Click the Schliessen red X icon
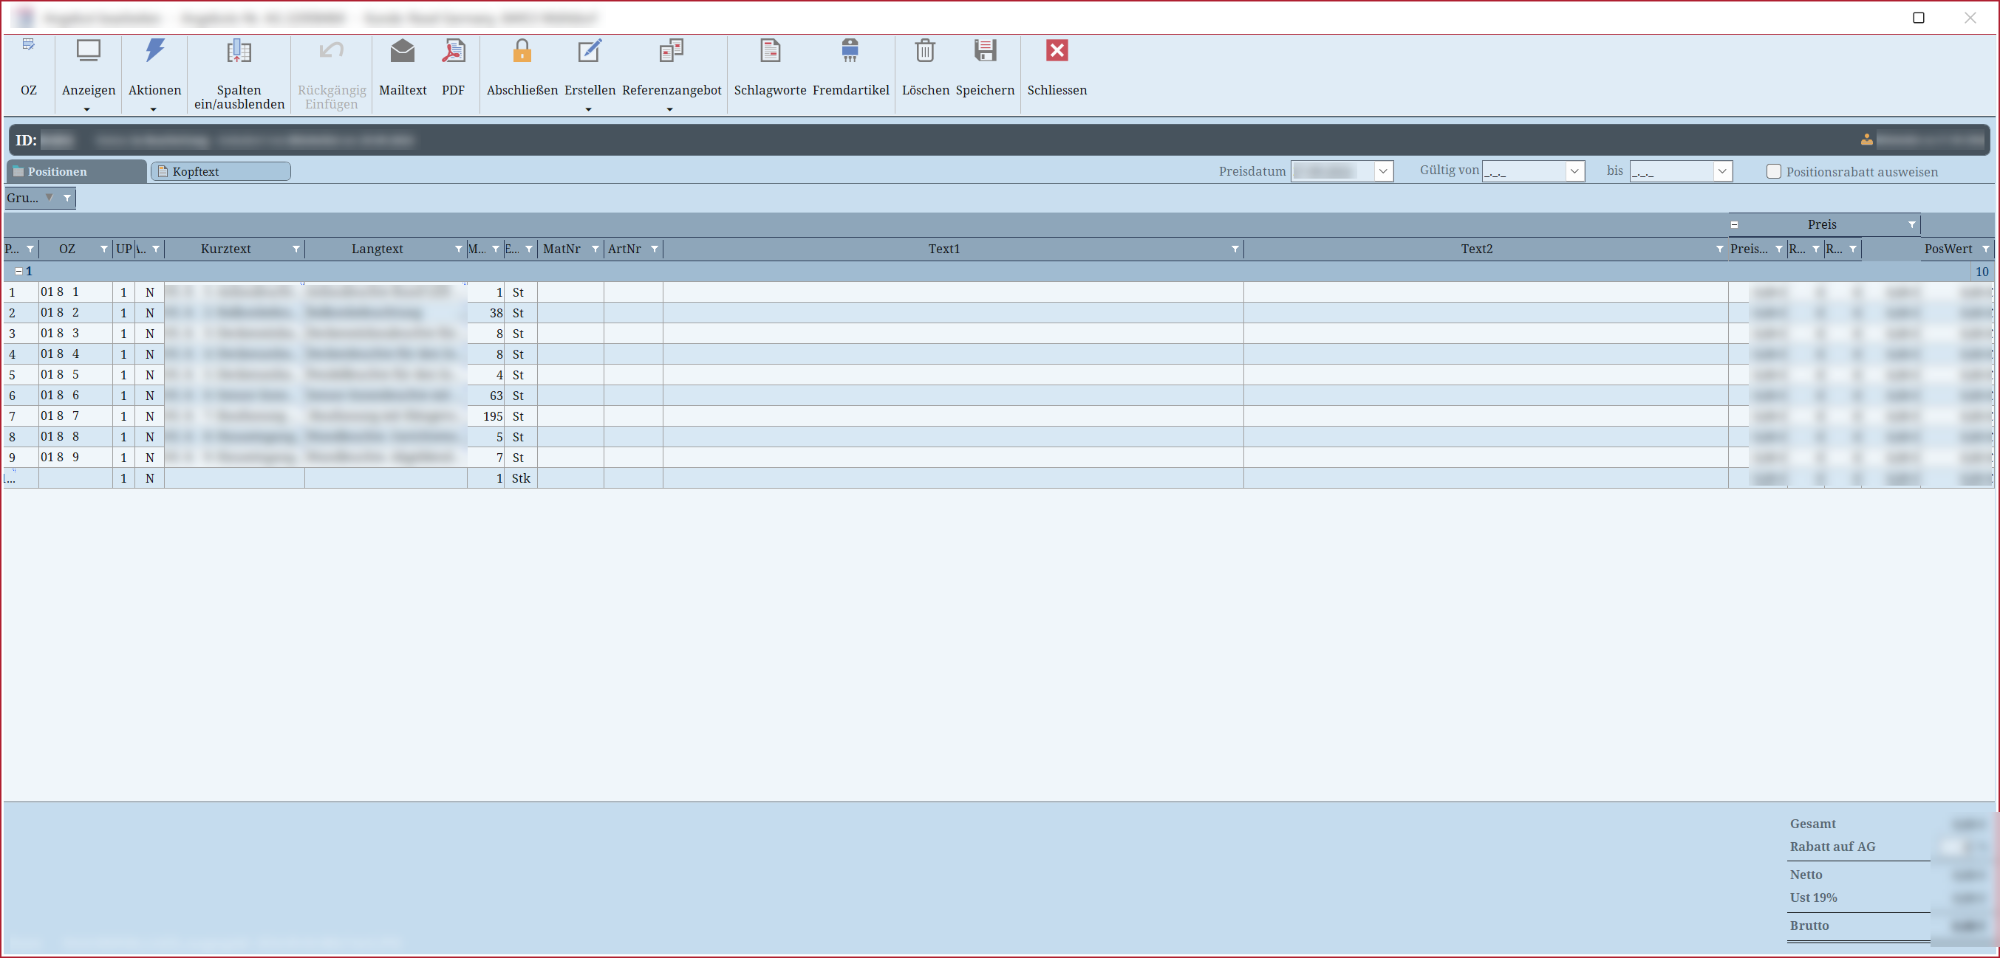Screen dimensions: 2000x958 click(x=1057, y=51)
